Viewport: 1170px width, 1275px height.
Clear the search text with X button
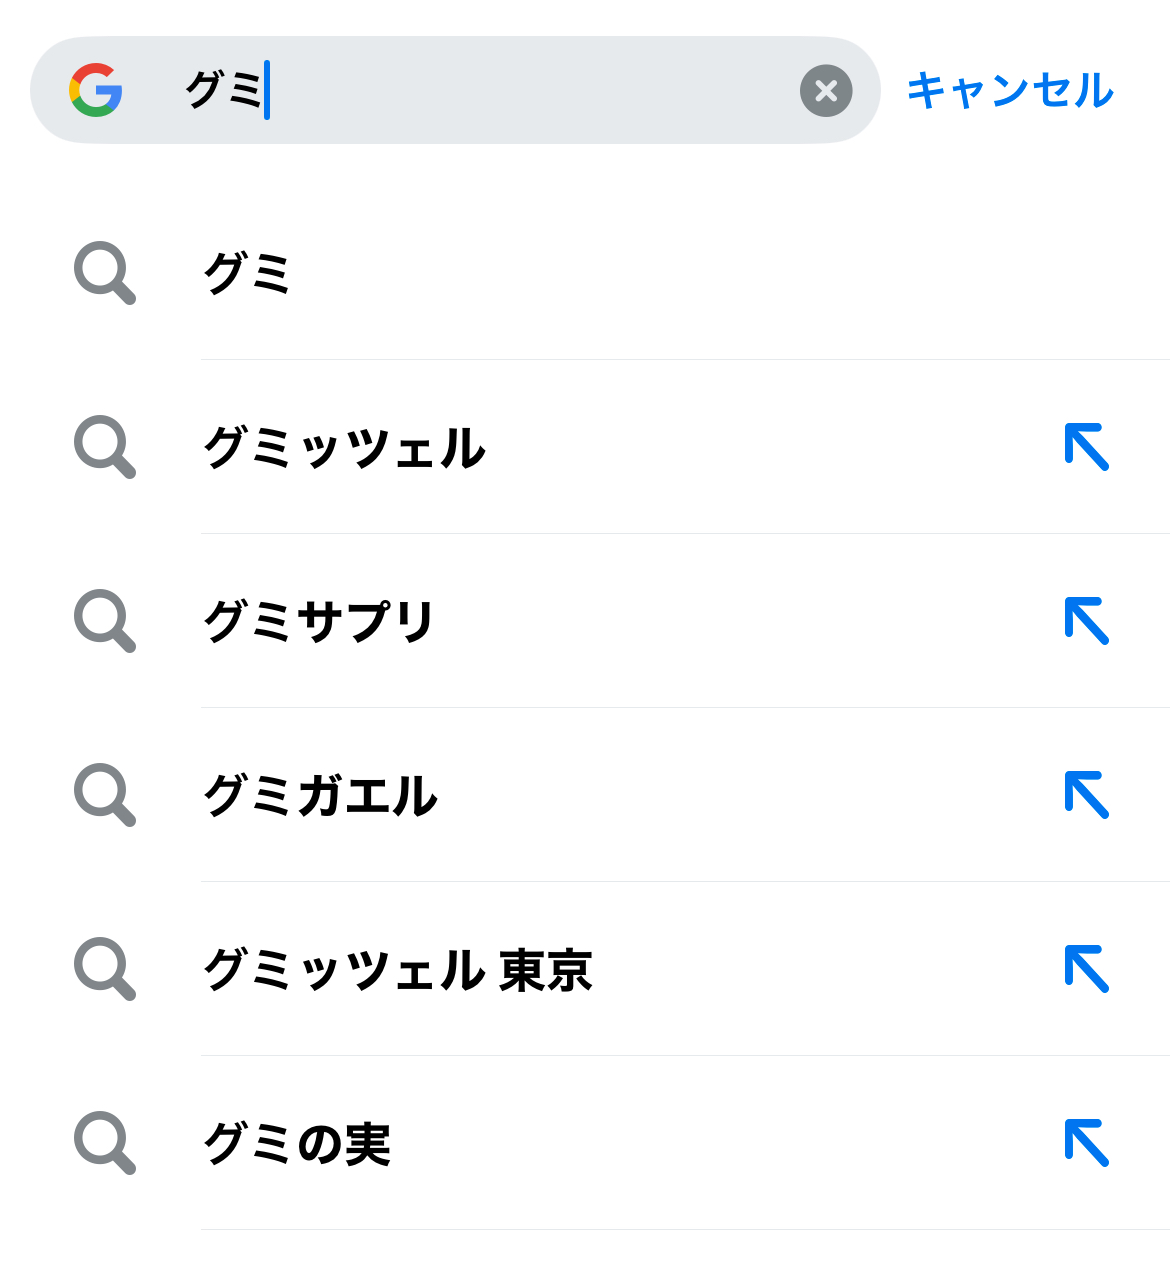(x=826, y=91)
